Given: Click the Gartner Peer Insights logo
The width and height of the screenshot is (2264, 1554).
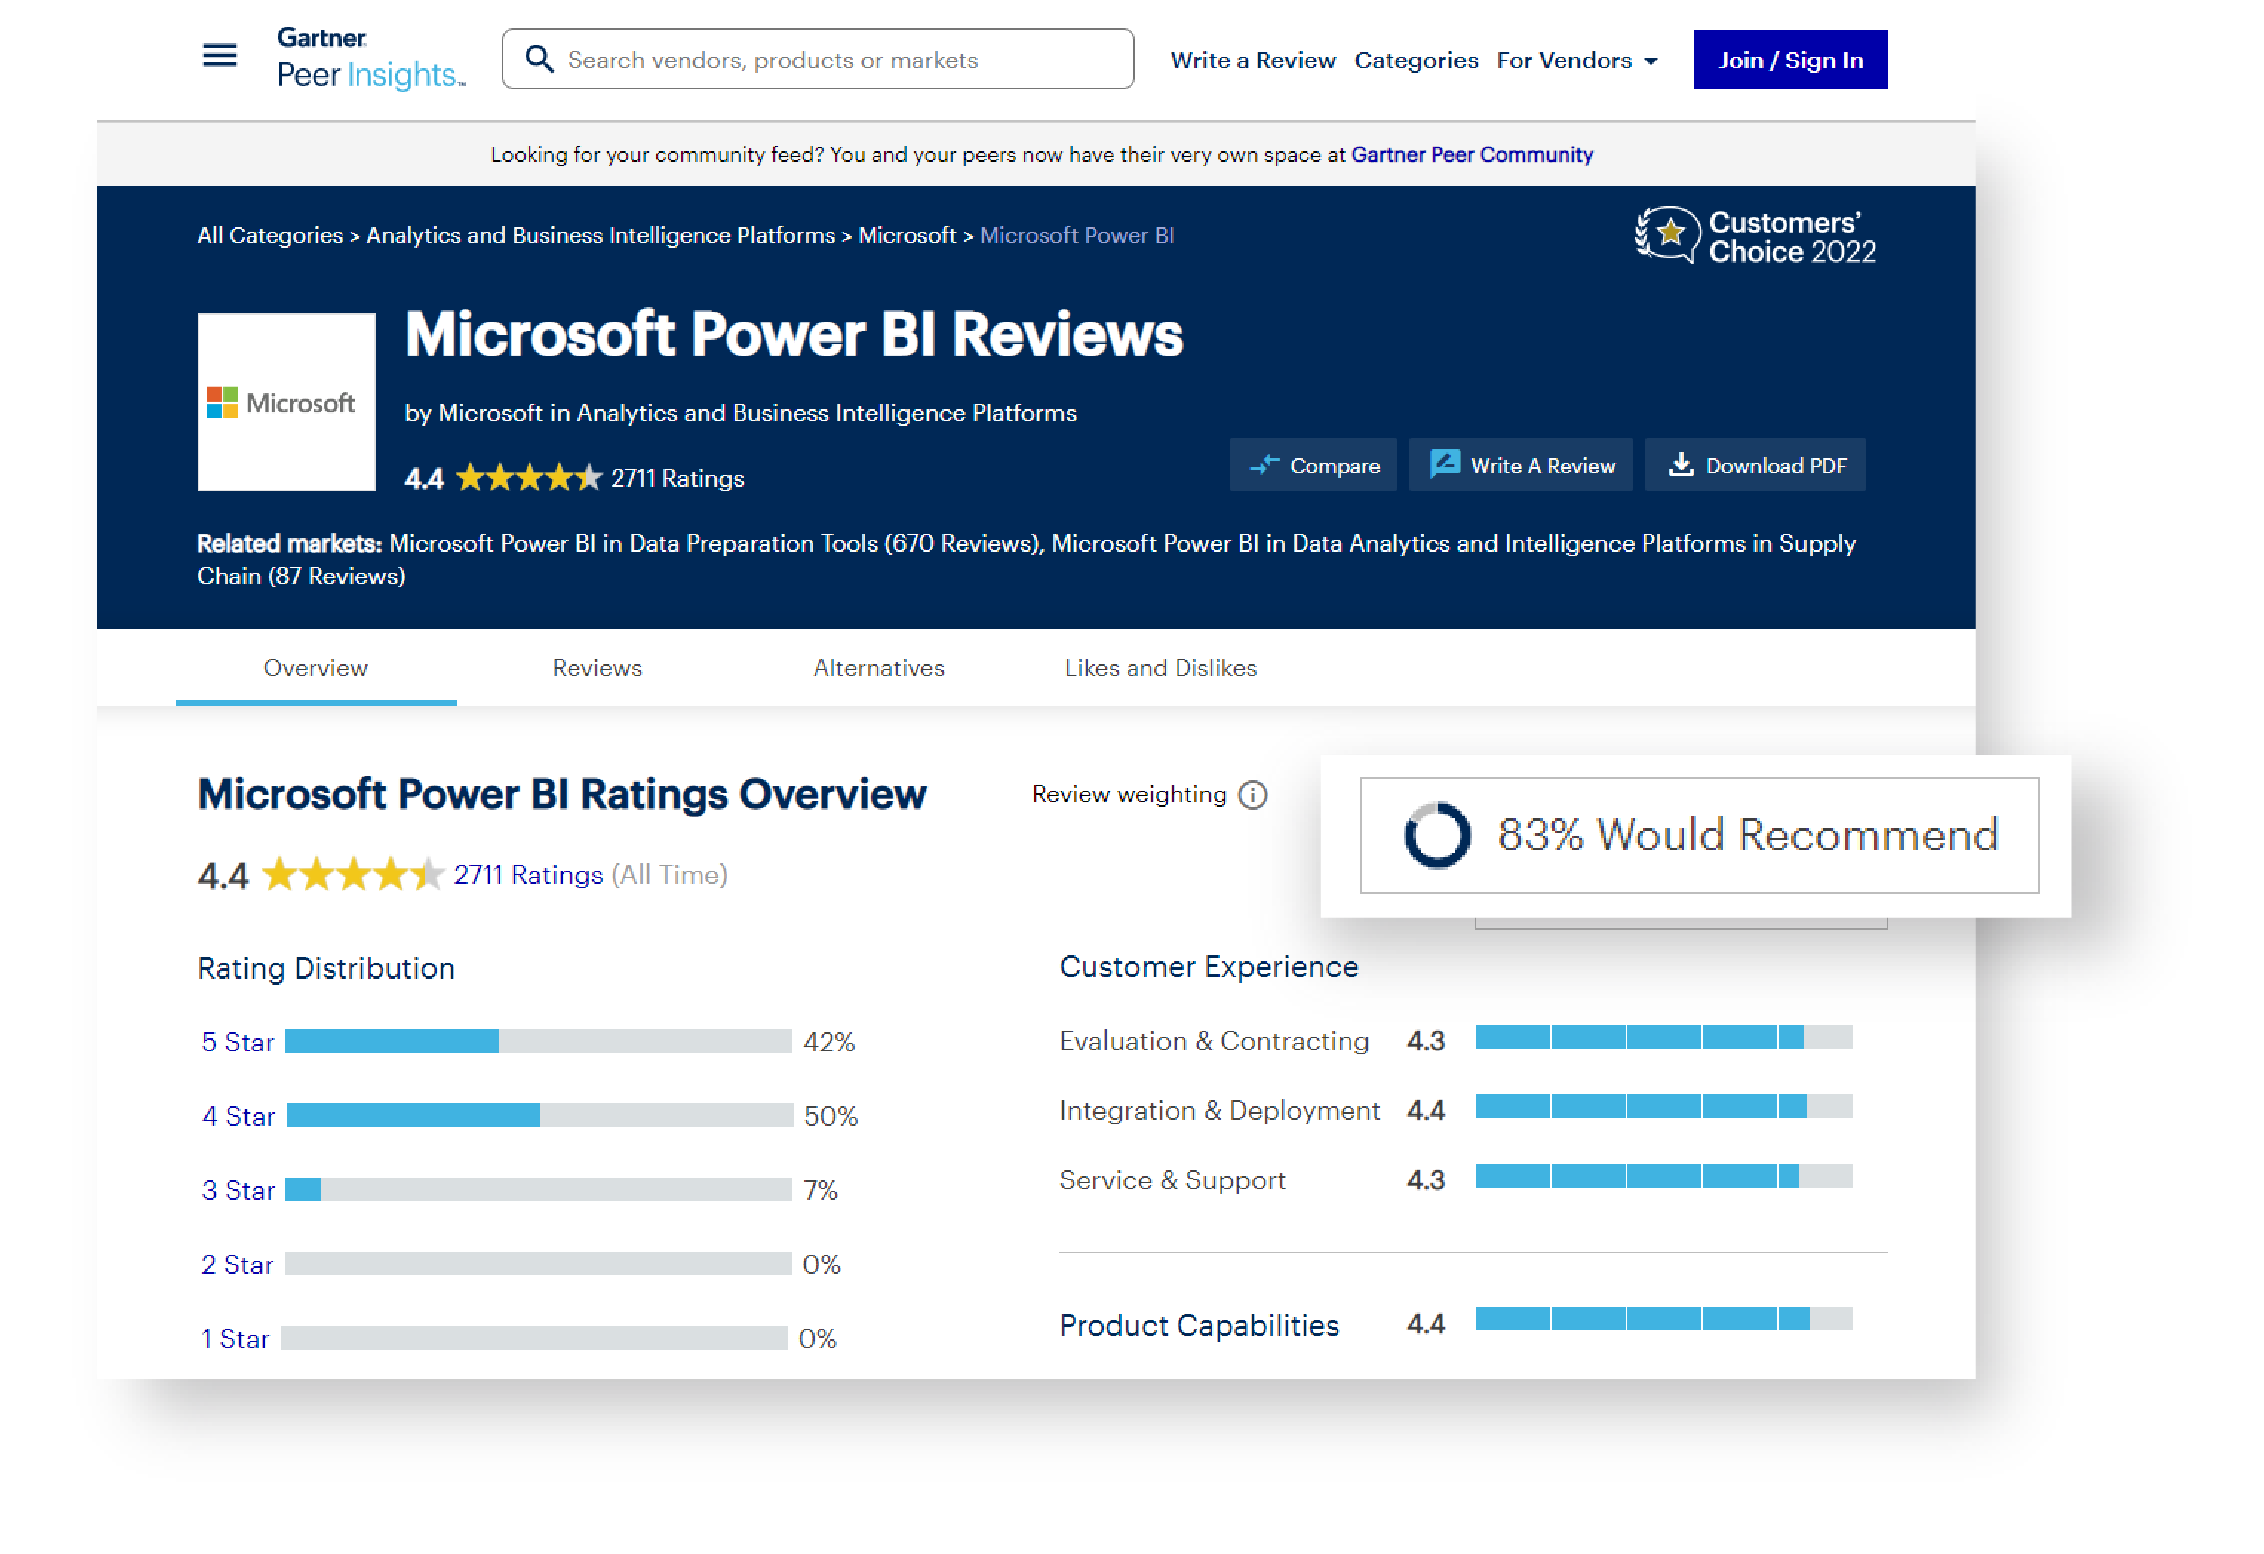Looking at the screenshot, I should (371, 58).
